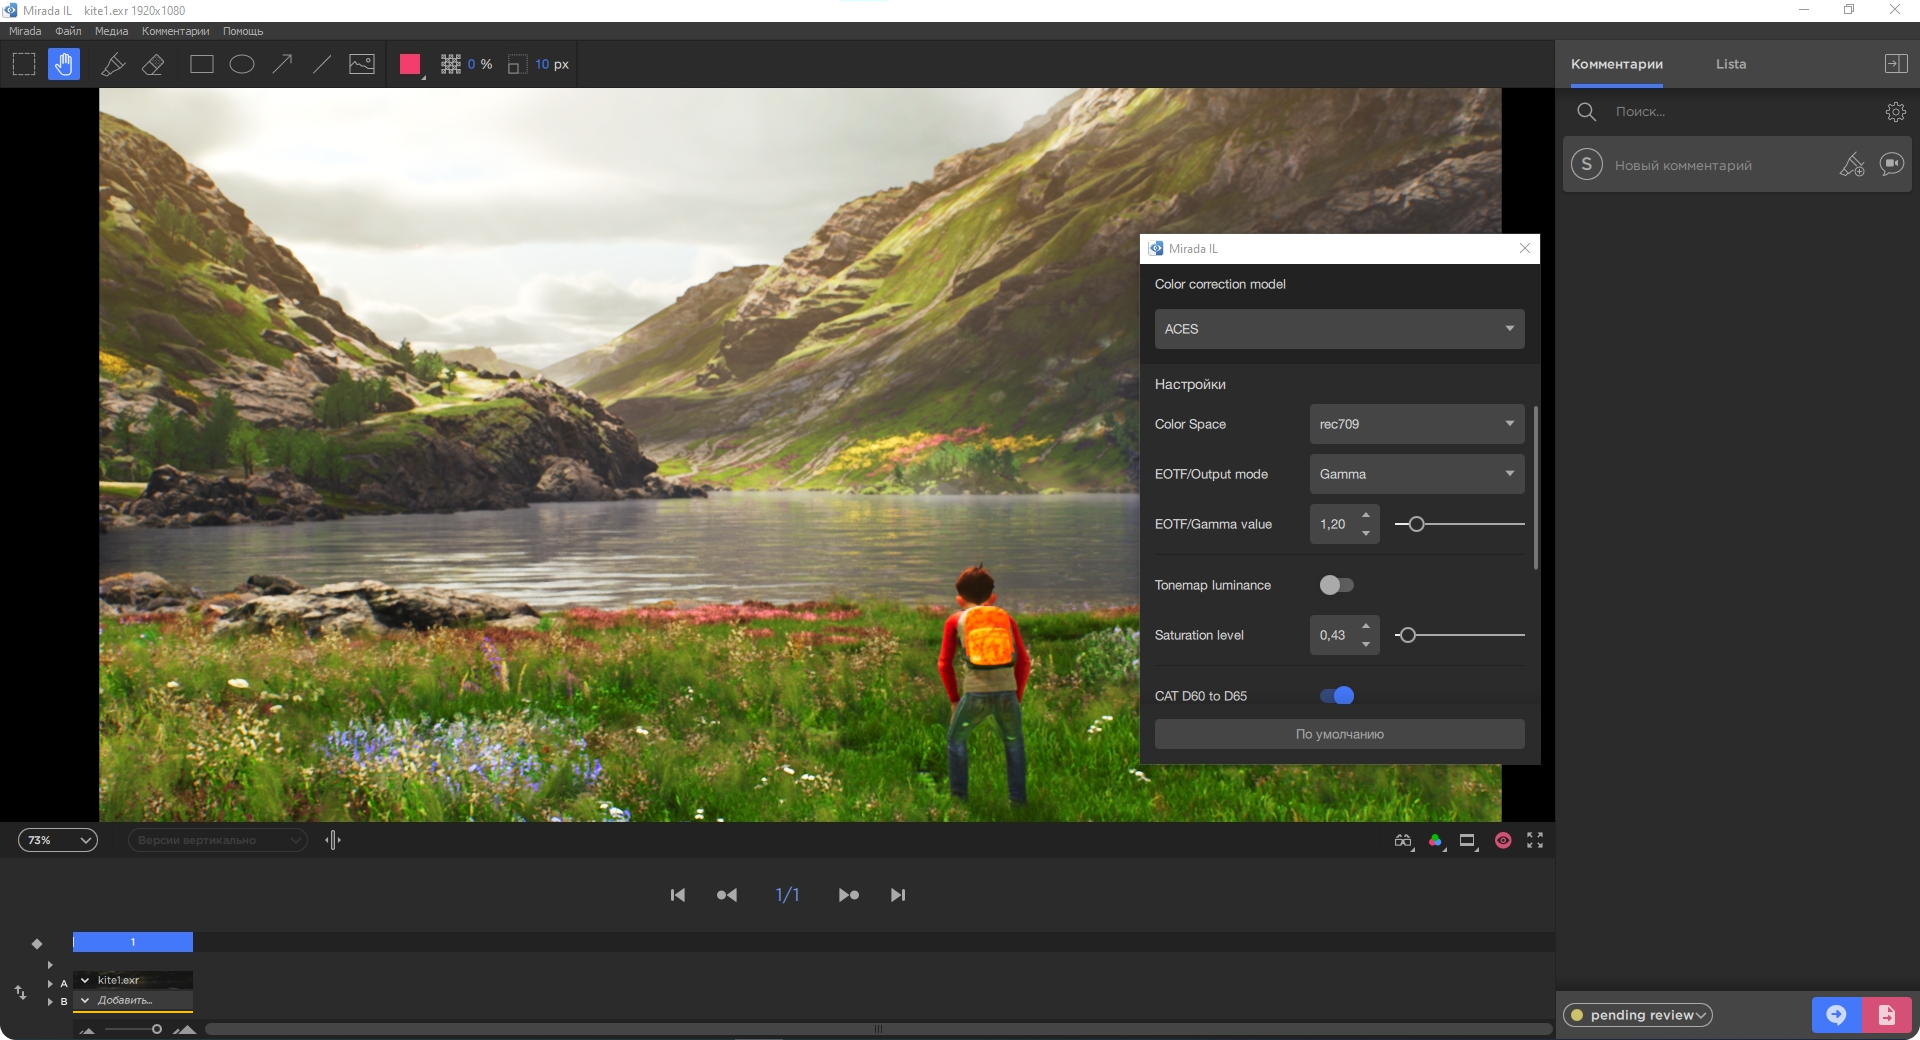Click the video comment bubble icon
This screenshot has height=1040, width=1920.
[1891, 164]
